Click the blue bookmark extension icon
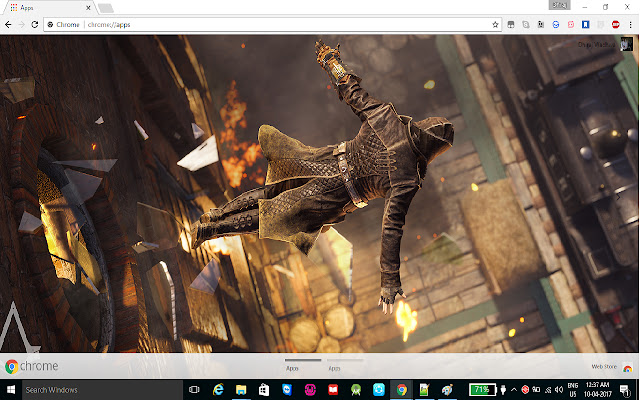This screenshot has height=400, width=640. [x=585, y=25]
